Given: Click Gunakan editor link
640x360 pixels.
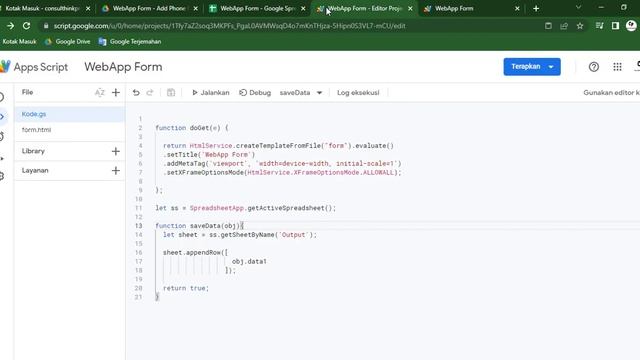Looking at the screenshot, I should coord(611,93).
